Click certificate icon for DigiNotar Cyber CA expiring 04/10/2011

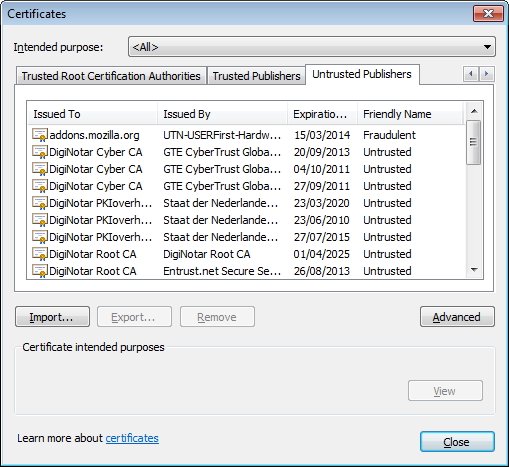[40, 169]
